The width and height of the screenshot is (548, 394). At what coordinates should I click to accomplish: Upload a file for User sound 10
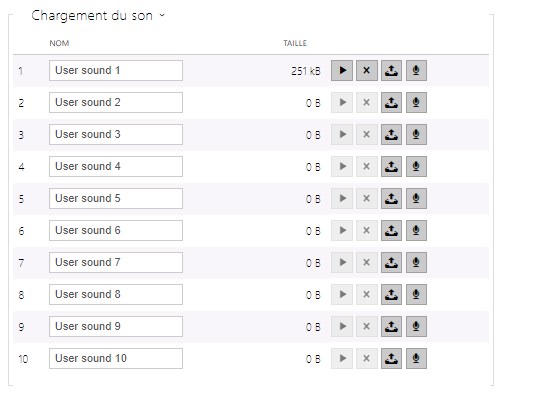(391, 359)
